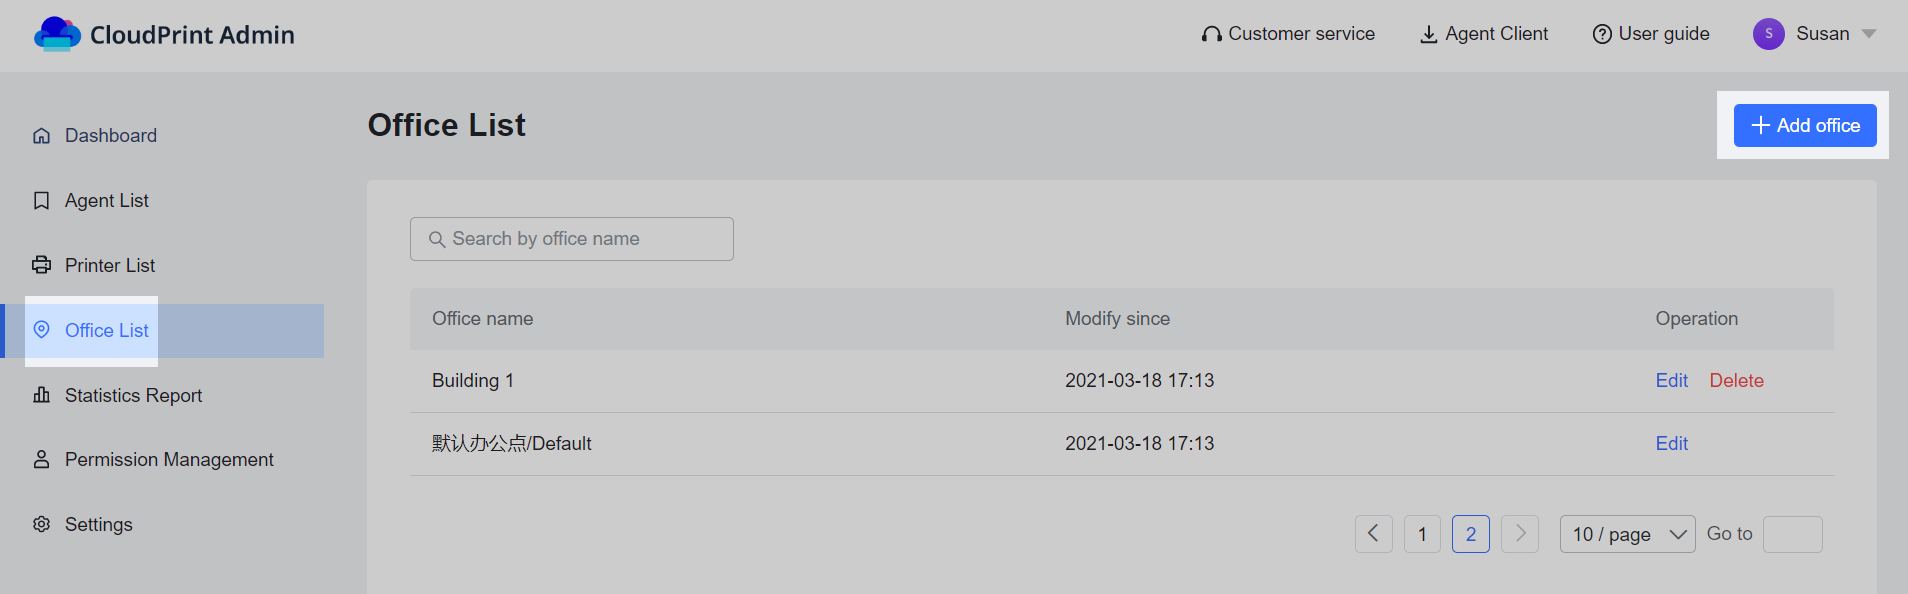Click the Settings gear icon
This screenshot has width=1908, height=594.
pyautogui.click(x=41, y=524)
